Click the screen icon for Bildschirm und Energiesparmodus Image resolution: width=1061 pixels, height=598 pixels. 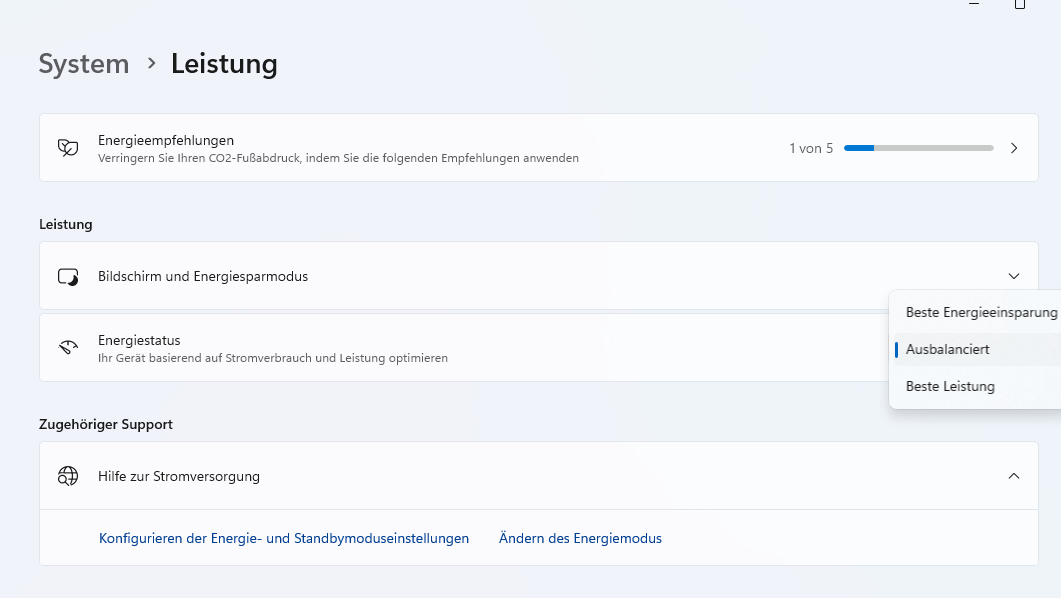coord(68,276)
